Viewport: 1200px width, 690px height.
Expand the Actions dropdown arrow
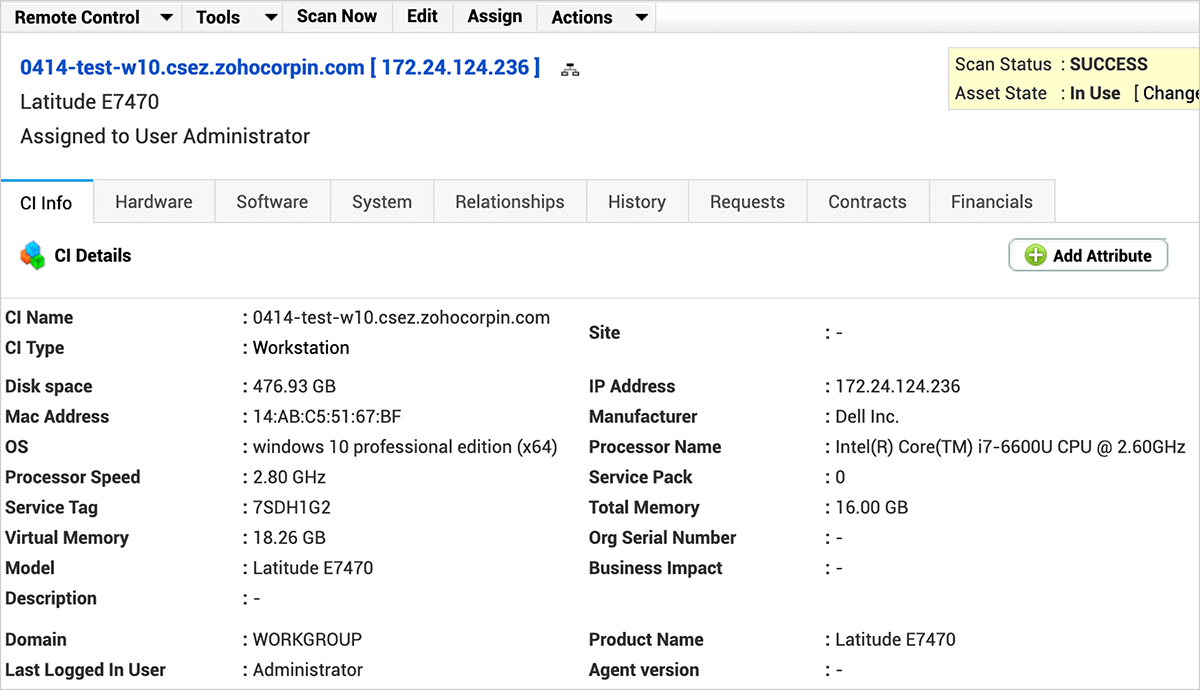click(x=641, y=17)
